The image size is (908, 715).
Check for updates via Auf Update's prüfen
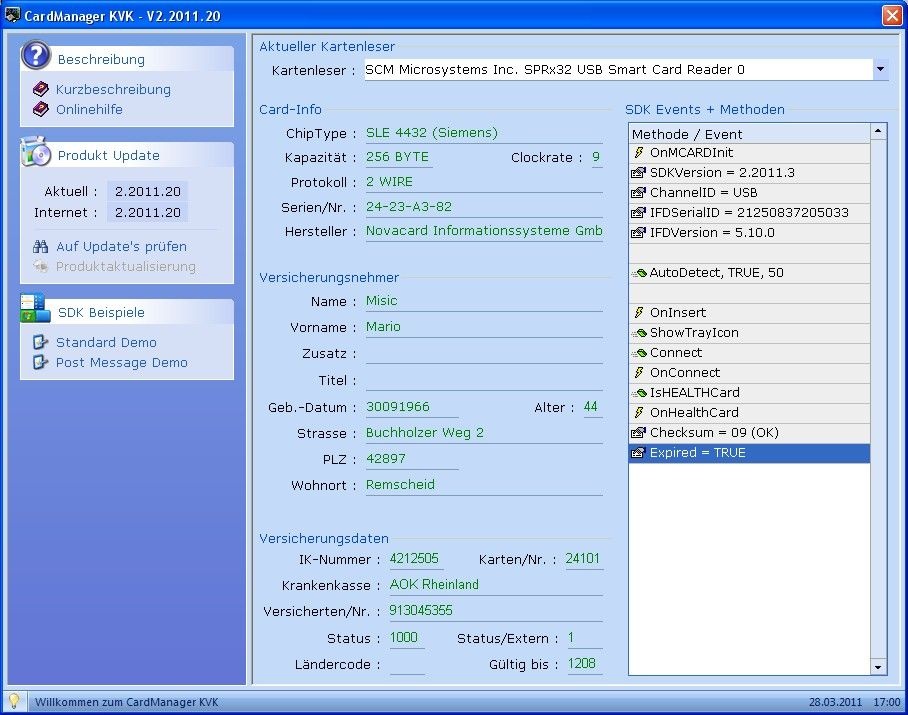[x=121, y=246]
